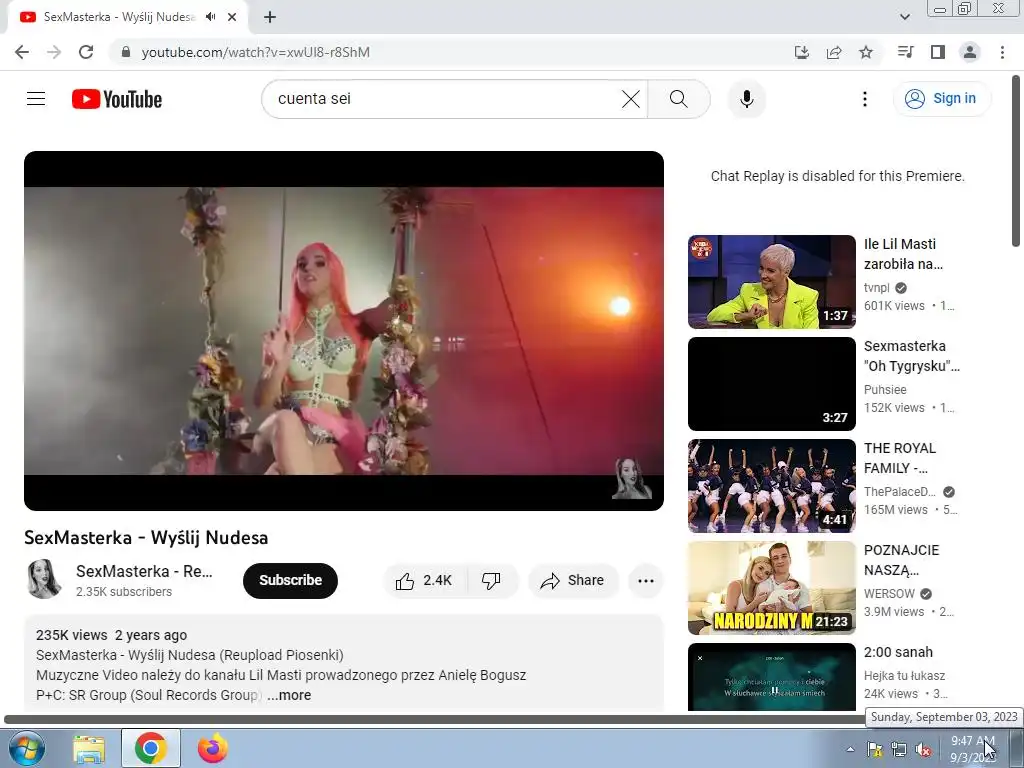Viewport: 1024px width, 768px height.
Task: Open File Explorer from taskbar
Action: pos(89,748)
